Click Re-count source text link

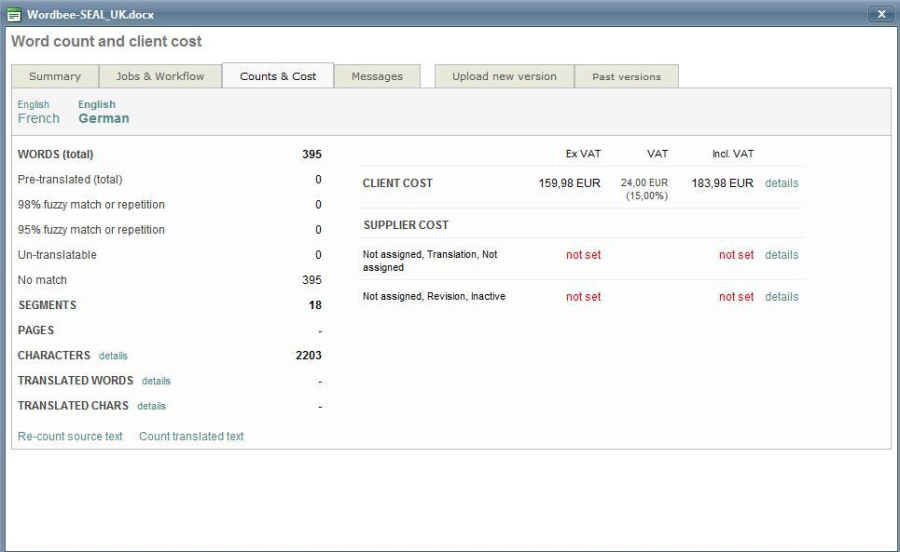[x=70, y=436]
